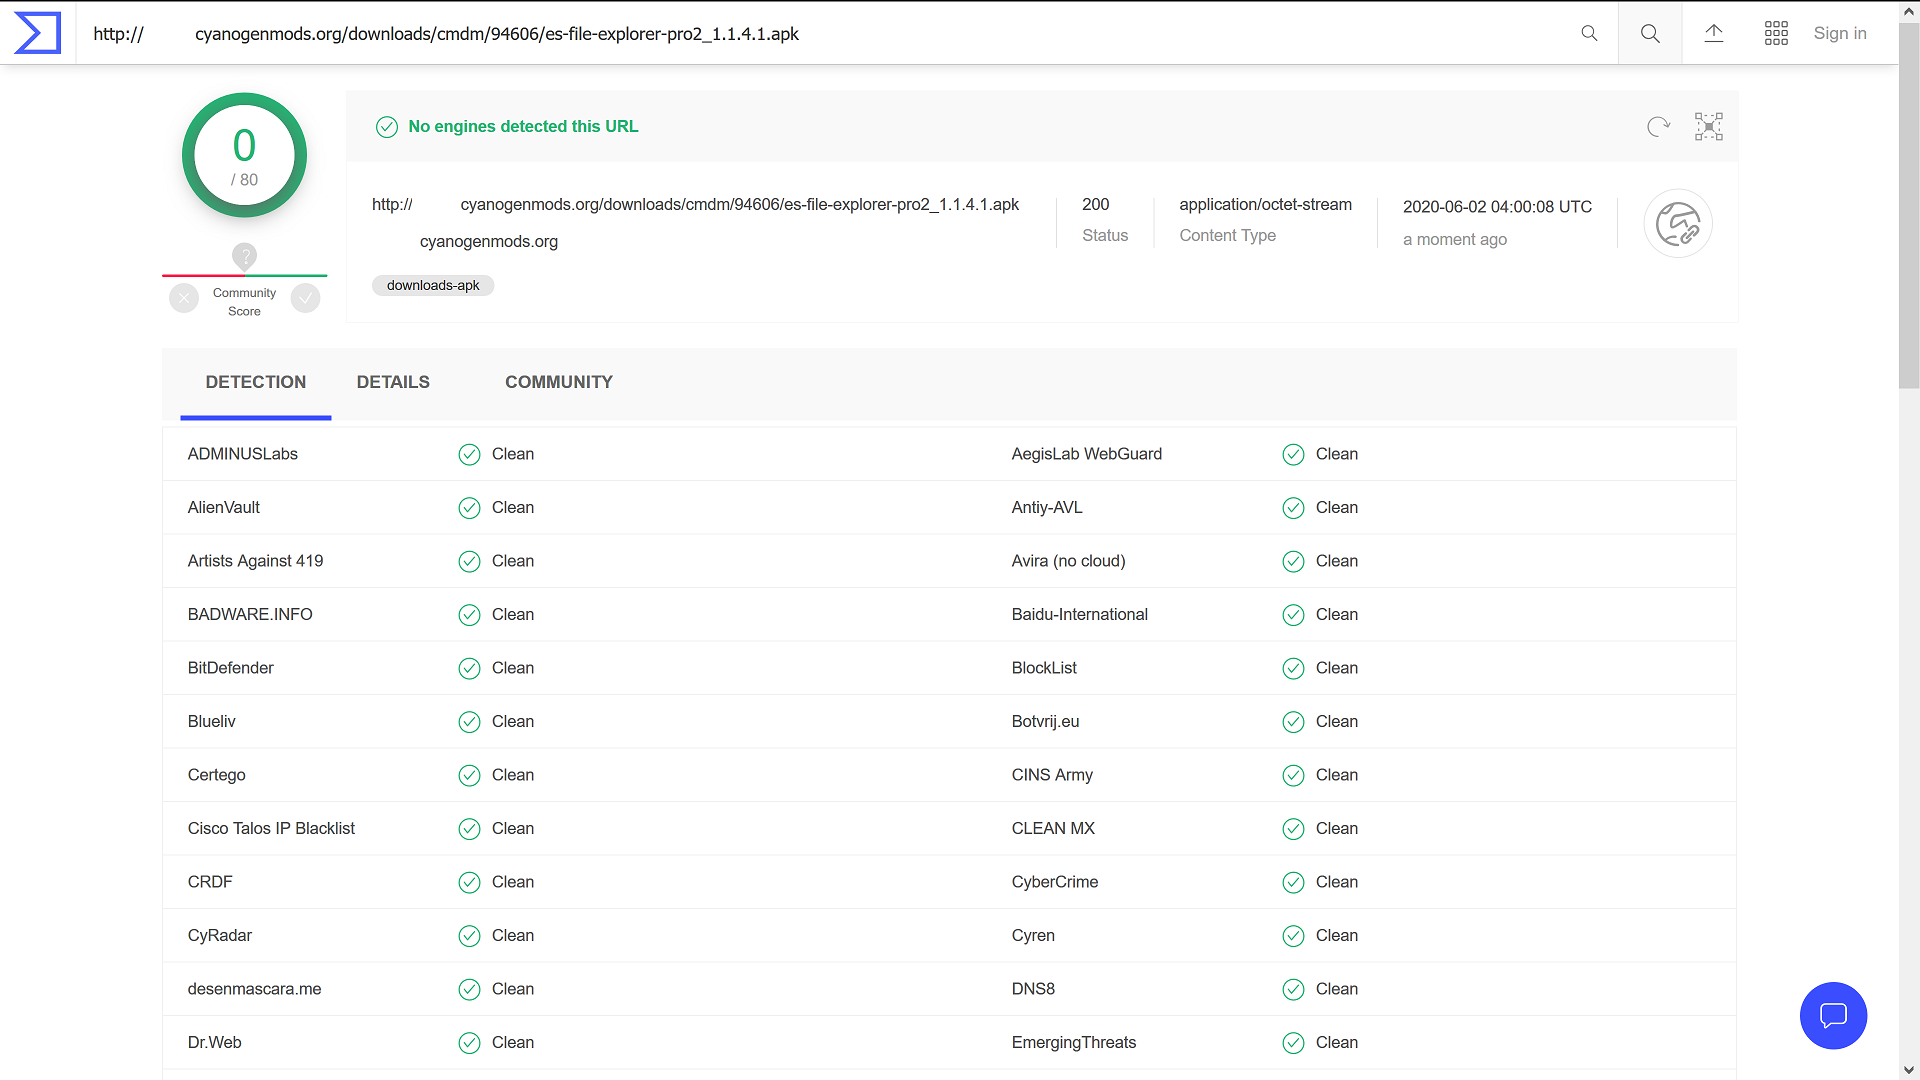
Task: Click the search magnifier inside URL bar
Action: [x=1589, y=33]
